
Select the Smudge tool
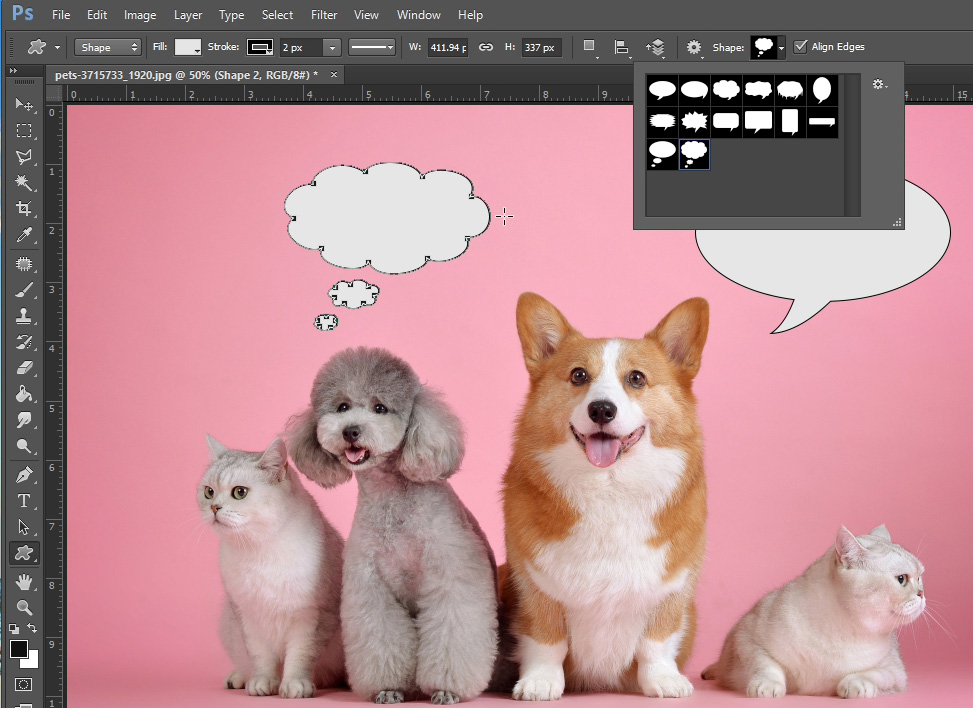pyautogui.click(x=24, y=420)
